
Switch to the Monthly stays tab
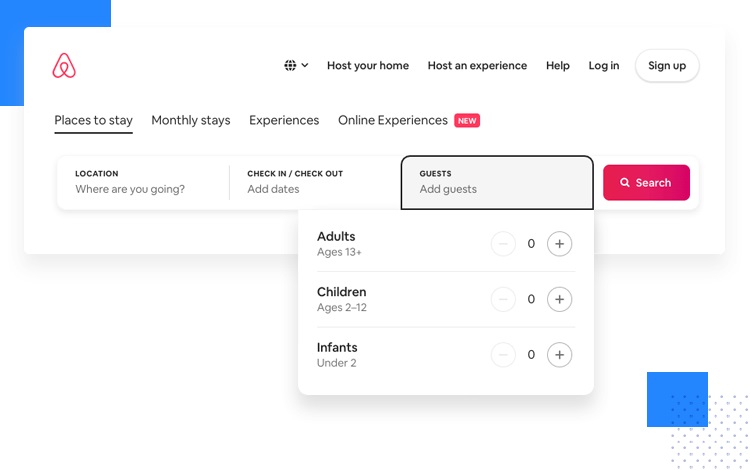(190, 120)
